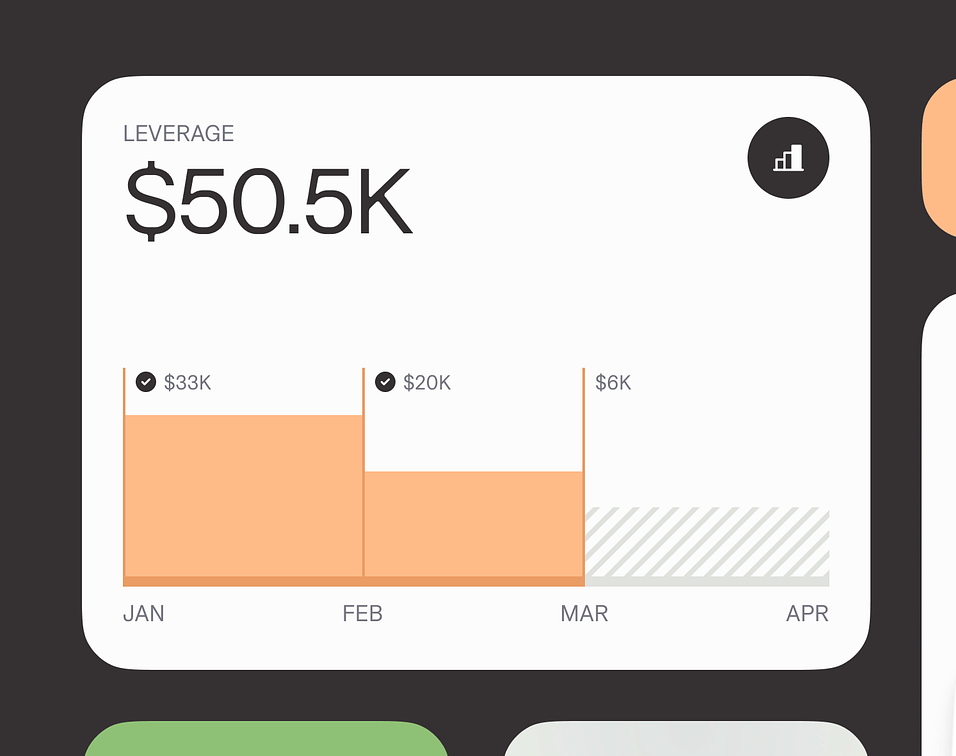Select the February orange bar

click(473, 523)
